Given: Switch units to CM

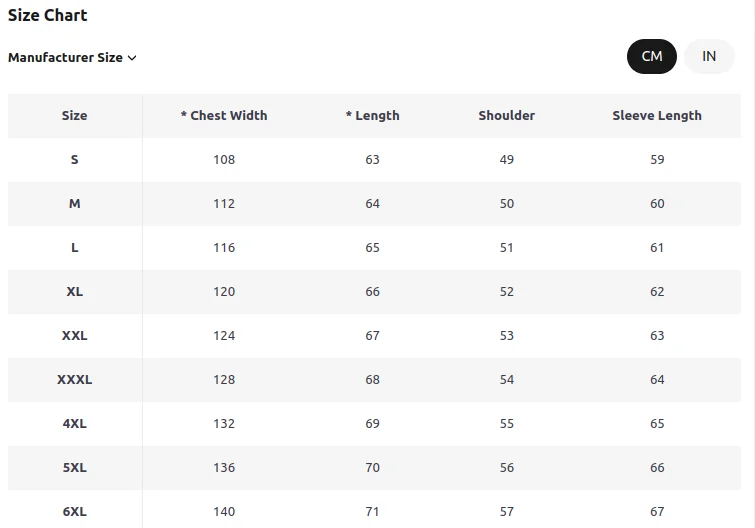Looking at the screenshot, I should 651,56.
